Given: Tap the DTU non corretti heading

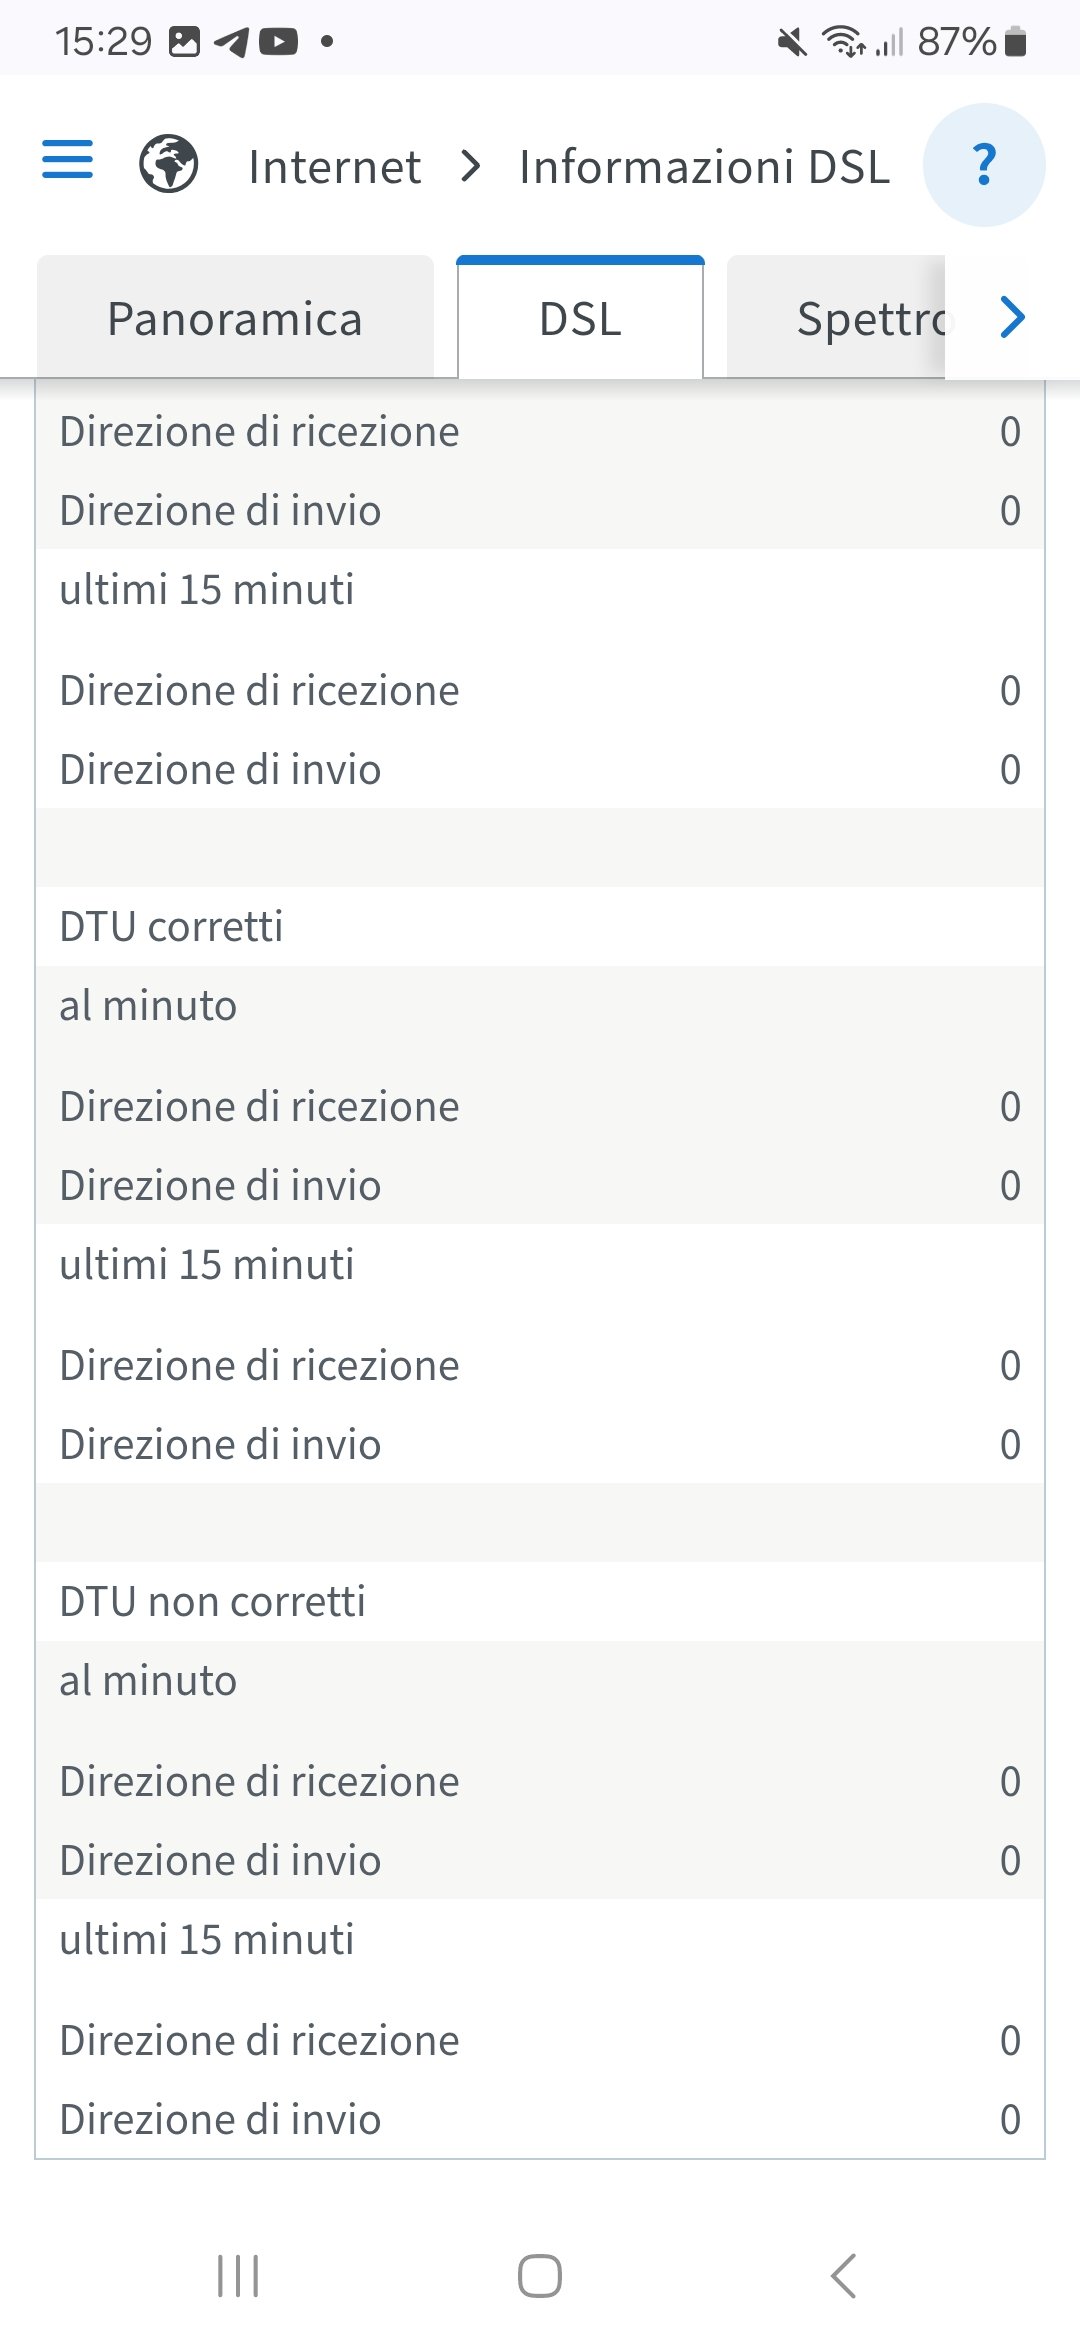Looking at the screenshot, I should [212, 1602].
